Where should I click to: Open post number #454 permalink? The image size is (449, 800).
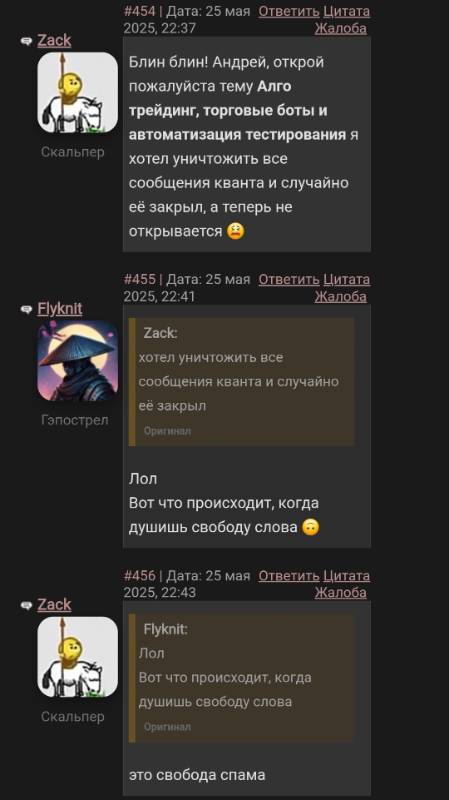[139, 11]
